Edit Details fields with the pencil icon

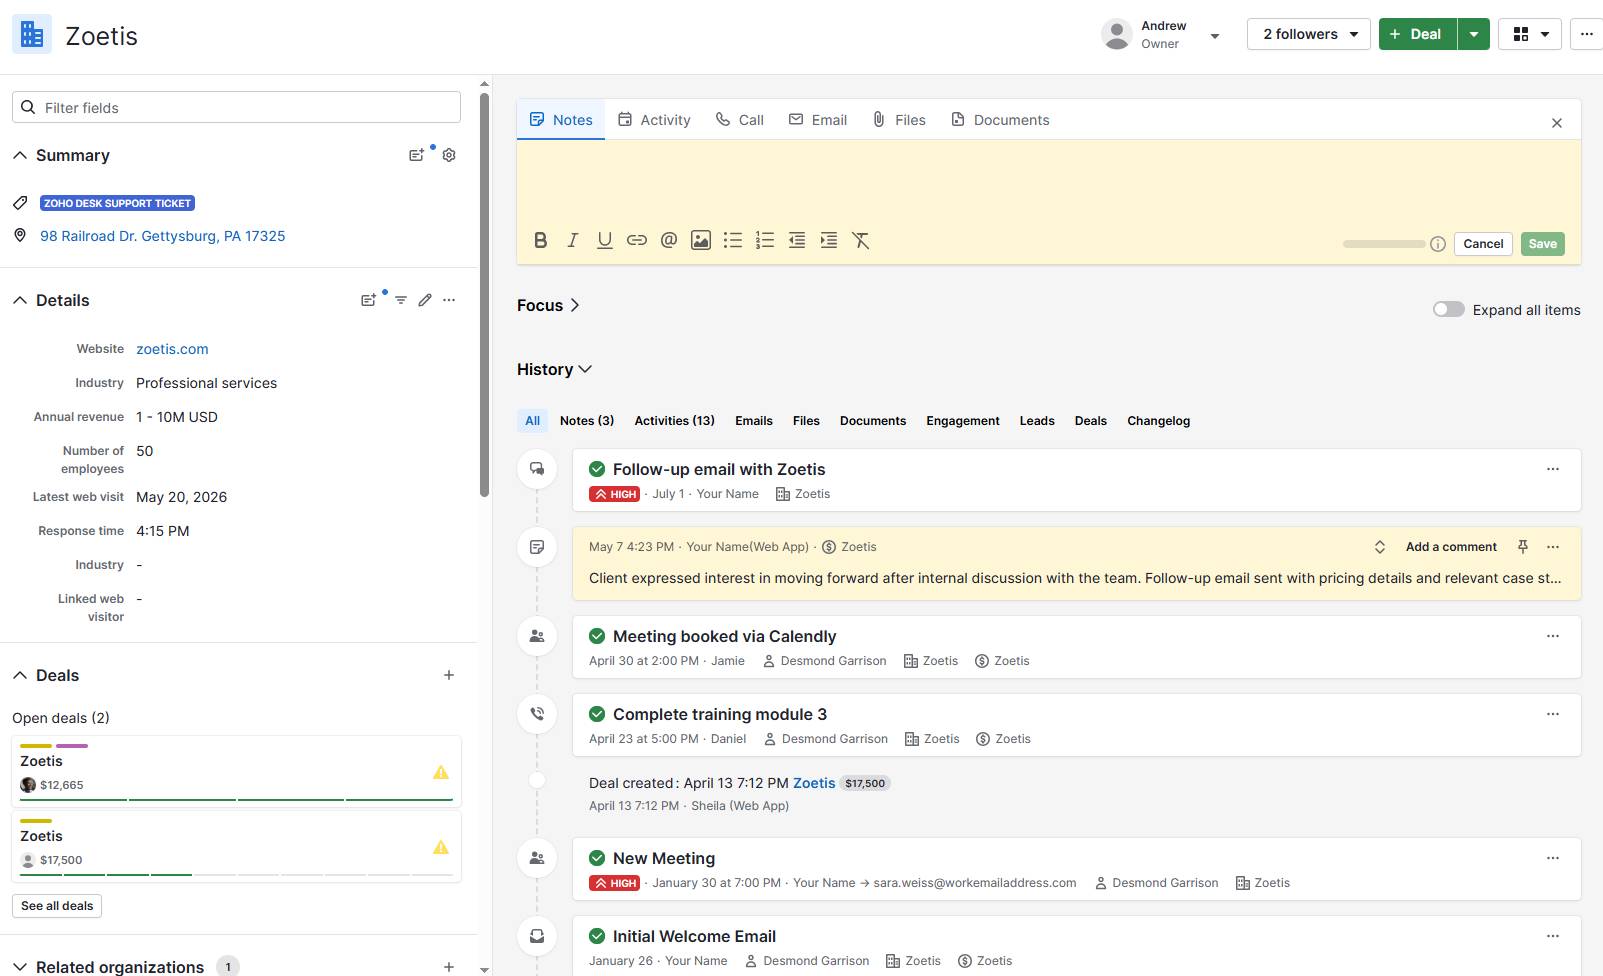[425, 300]
